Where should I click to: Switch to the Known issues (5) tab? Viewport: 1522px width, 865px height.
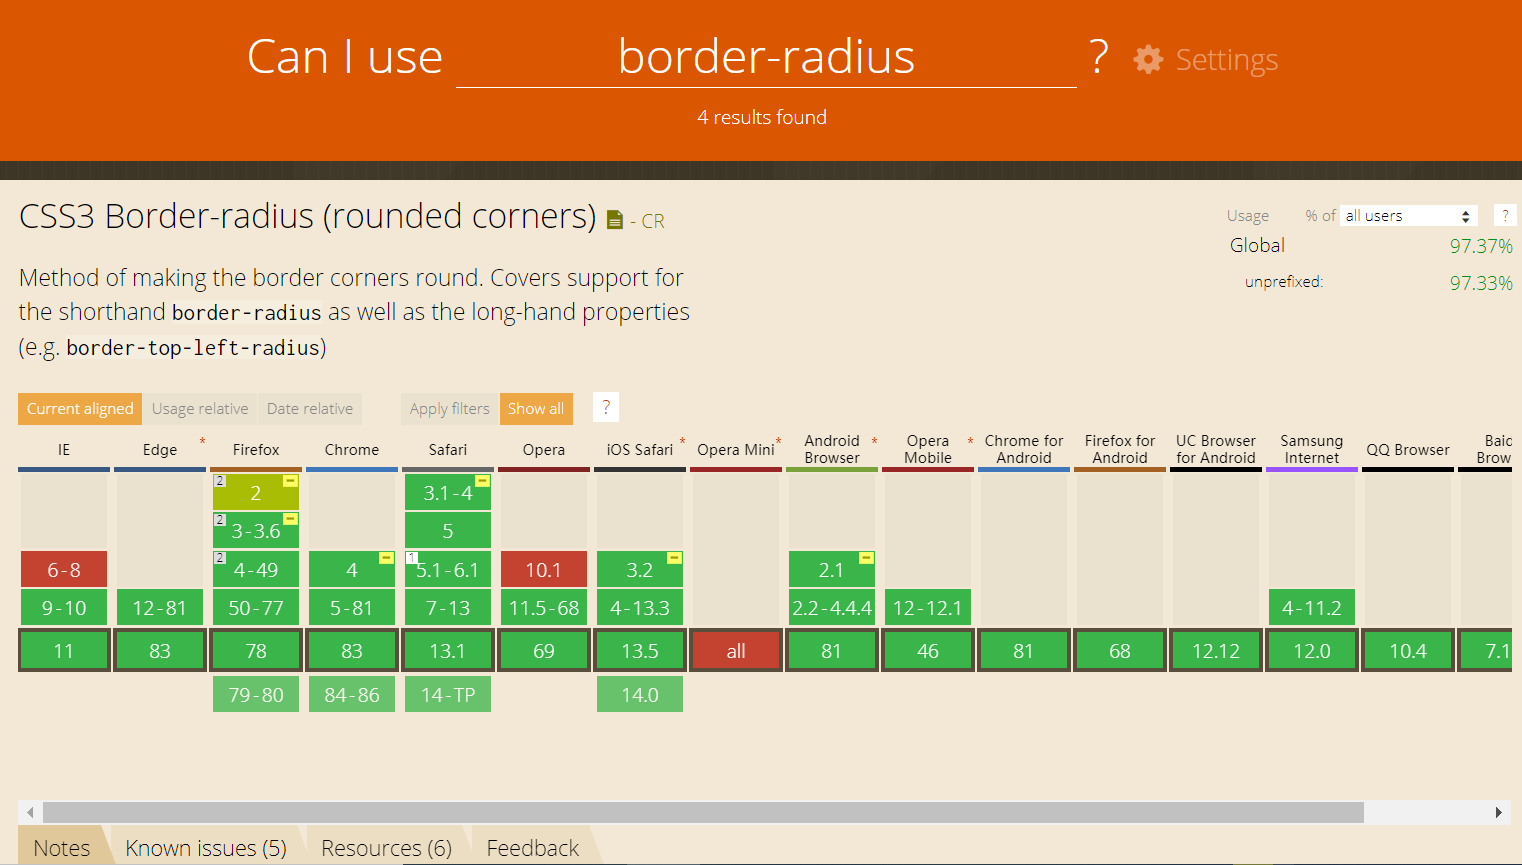click(206, 848)
